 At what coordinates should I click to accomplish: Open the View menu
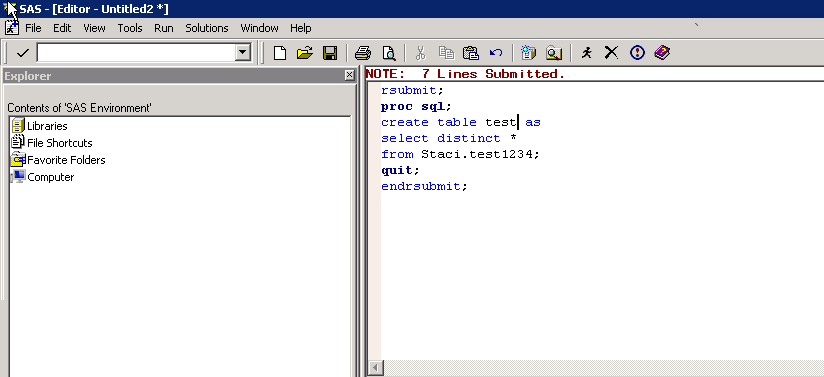(x=95, y=28)
